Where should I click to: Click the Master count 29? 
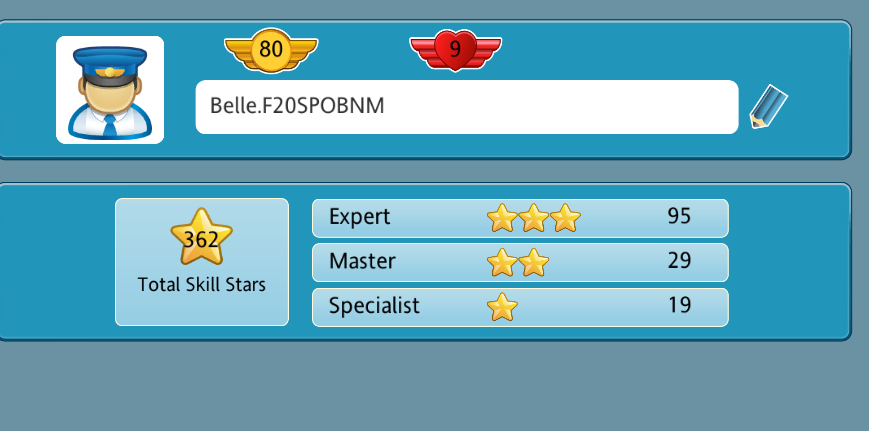(679, 260)
